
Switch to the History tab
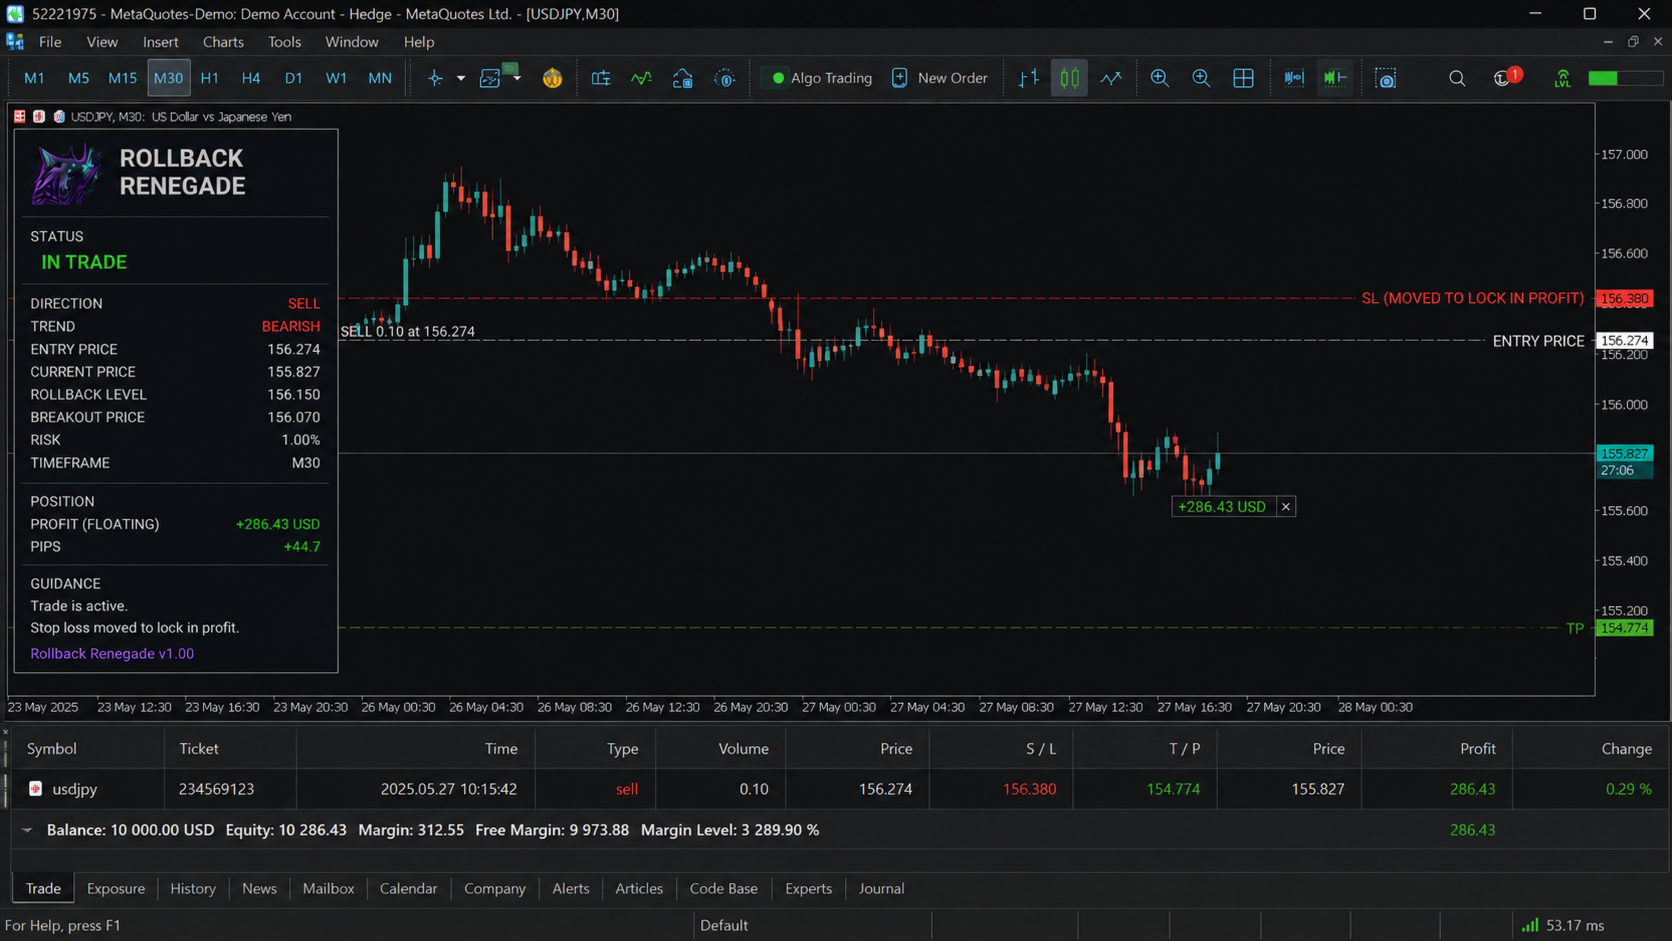click(193, 888)
